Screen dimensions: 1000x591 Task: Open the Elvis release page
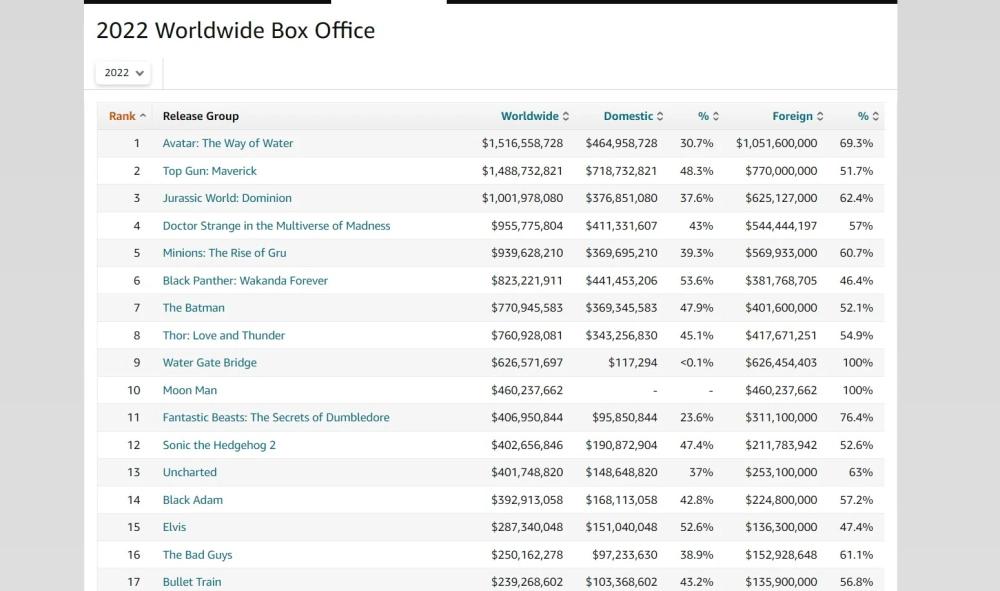[174, 527]
